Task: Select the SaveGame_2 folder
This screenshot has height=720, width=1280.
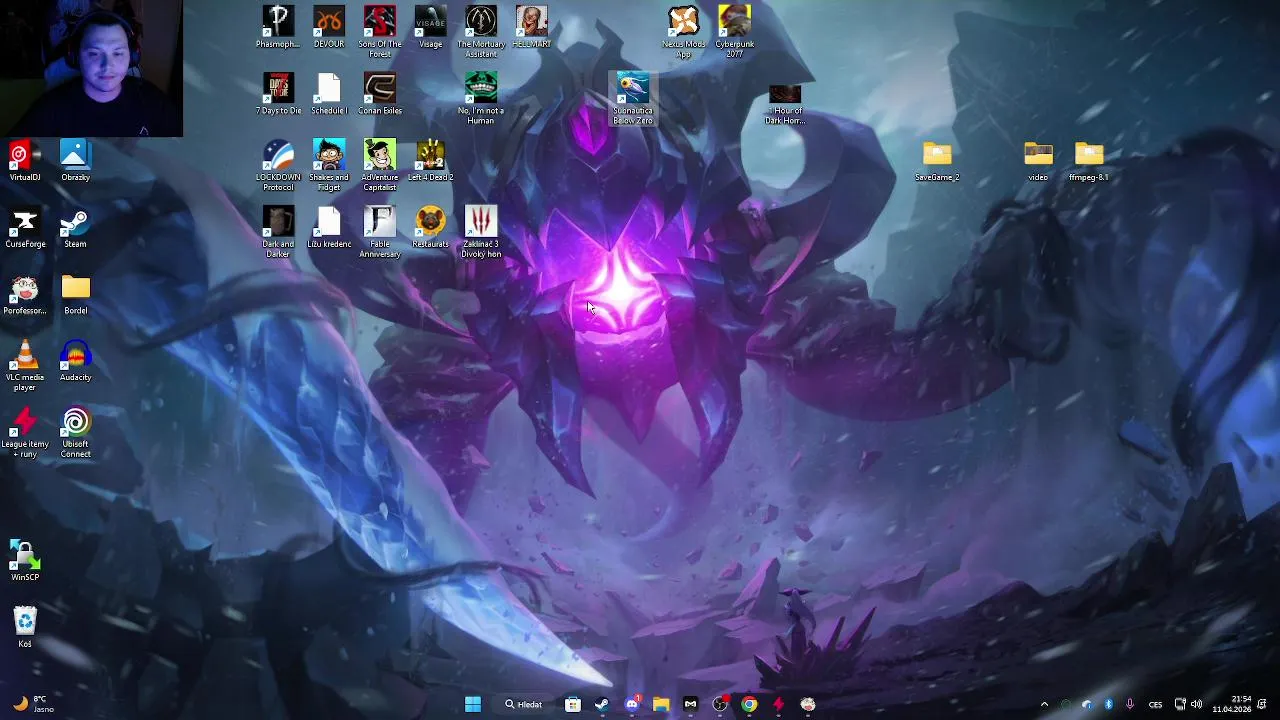Action: pos(937,160)
